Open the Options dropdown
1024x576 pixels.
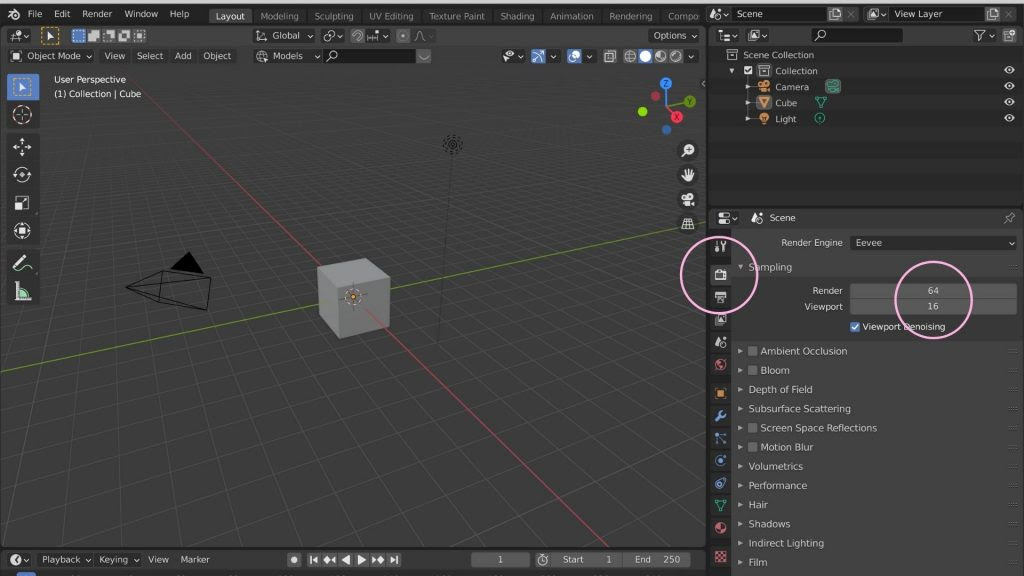[x=675, y=36]
